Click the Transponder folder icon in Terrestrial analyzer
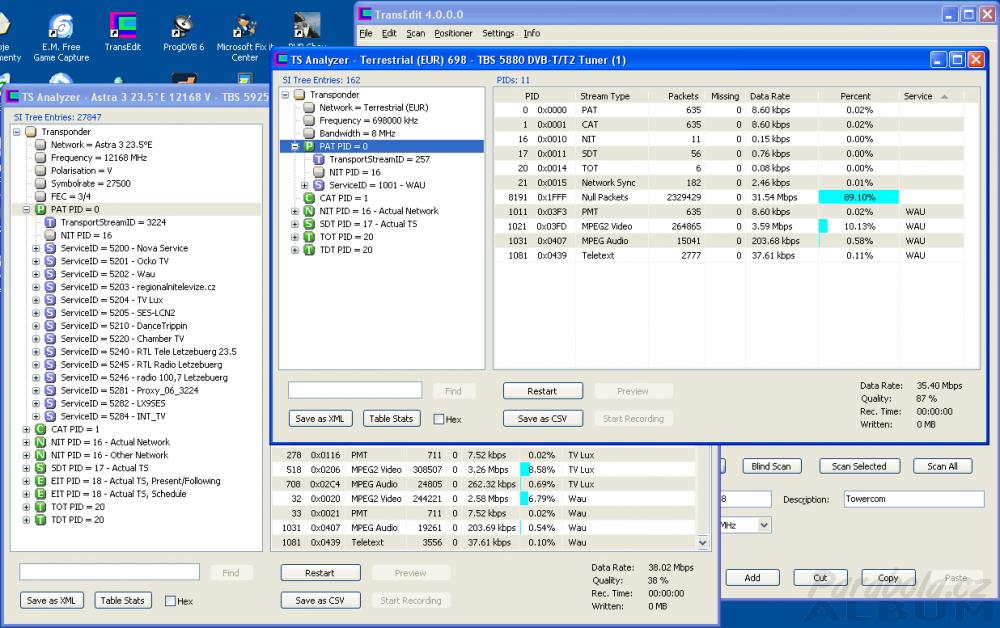Viewport: 1000px width, 628px height. 300,94
